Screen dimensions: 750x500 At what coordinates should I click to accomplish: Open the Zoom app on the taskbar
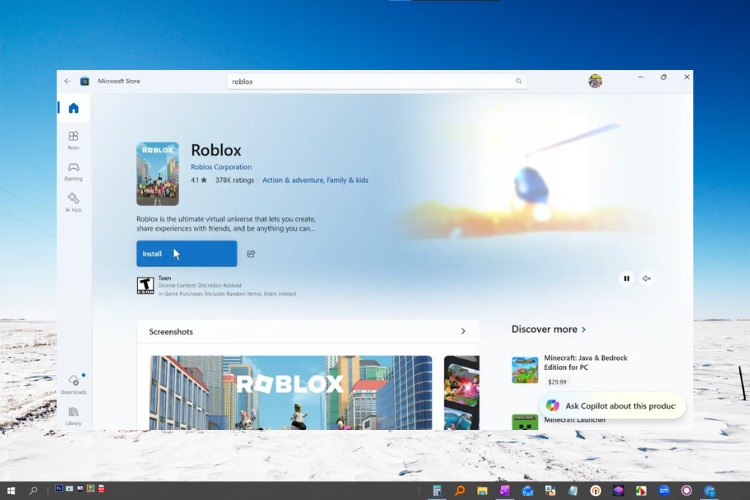(664, 490)
